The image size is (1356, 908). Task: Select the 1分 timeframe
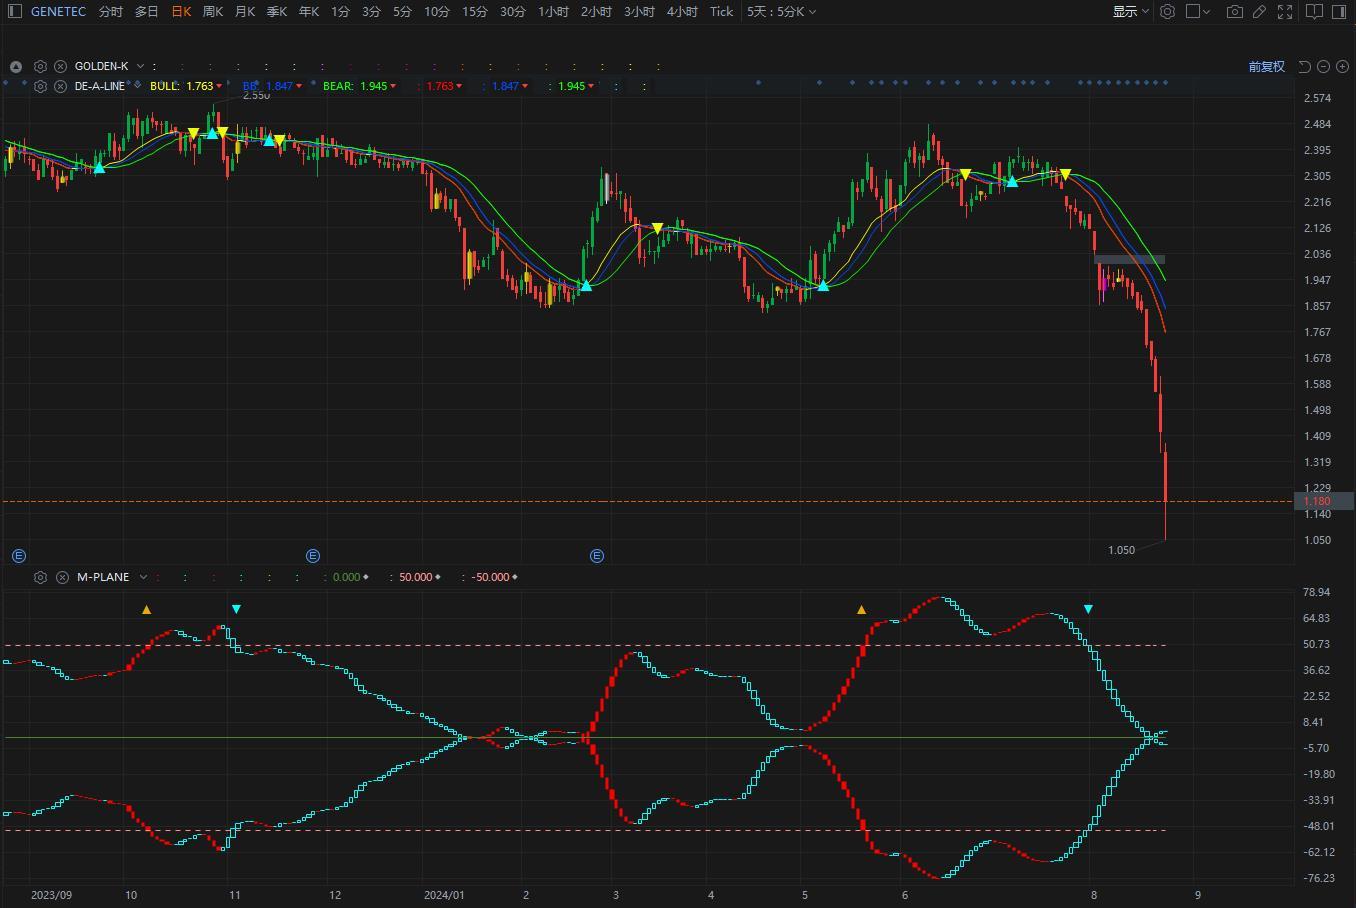pos(341,11)
